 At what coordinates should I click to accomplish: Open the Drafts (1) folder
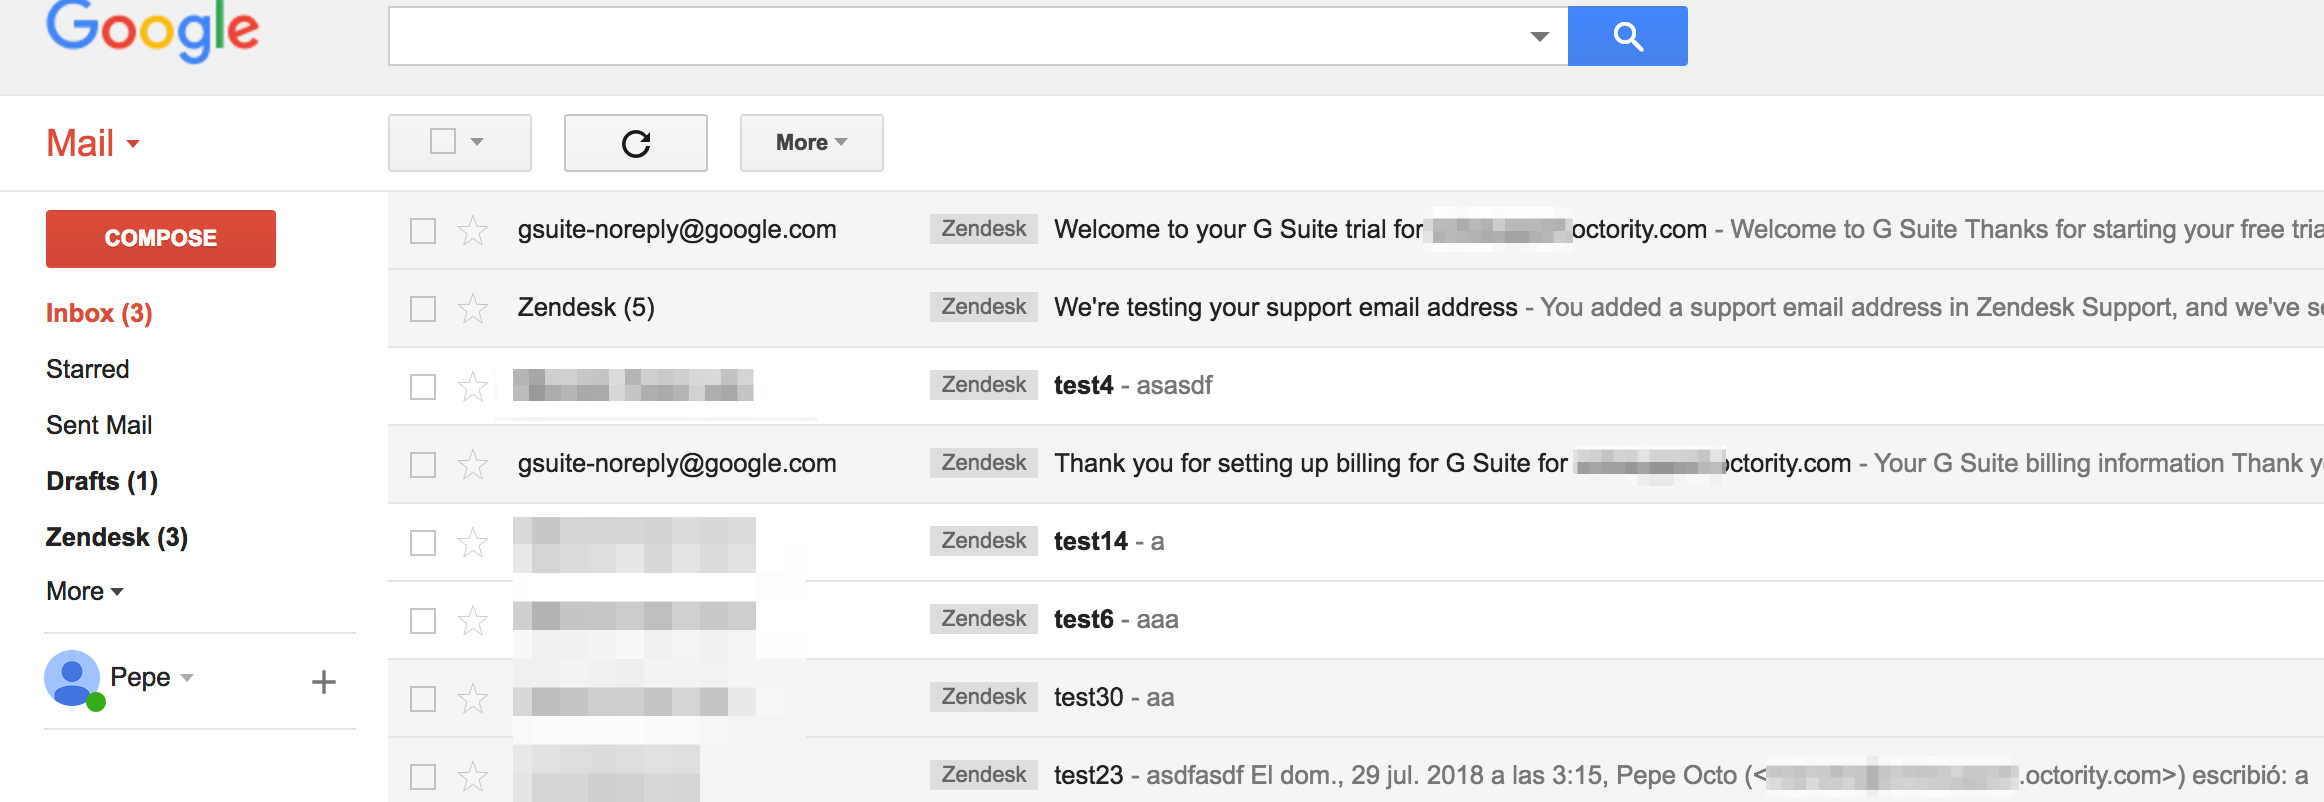102,481
